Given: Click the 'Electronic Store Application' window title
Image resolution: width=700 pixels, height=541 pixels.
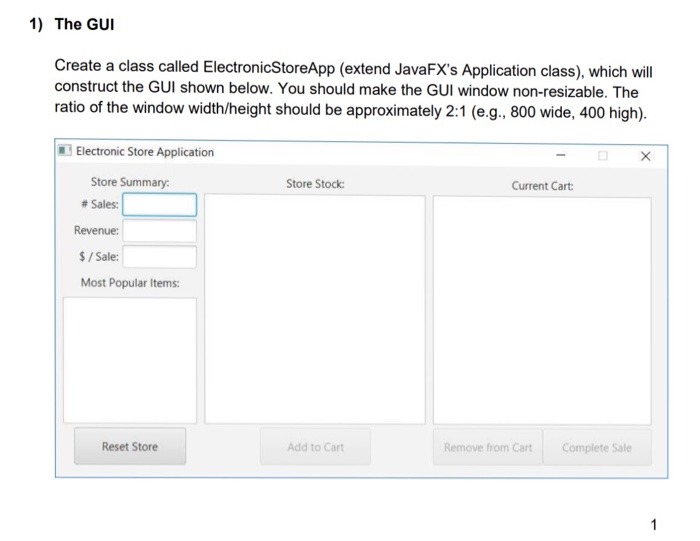Looking at the screenshot, I should (x=145, y=152).
